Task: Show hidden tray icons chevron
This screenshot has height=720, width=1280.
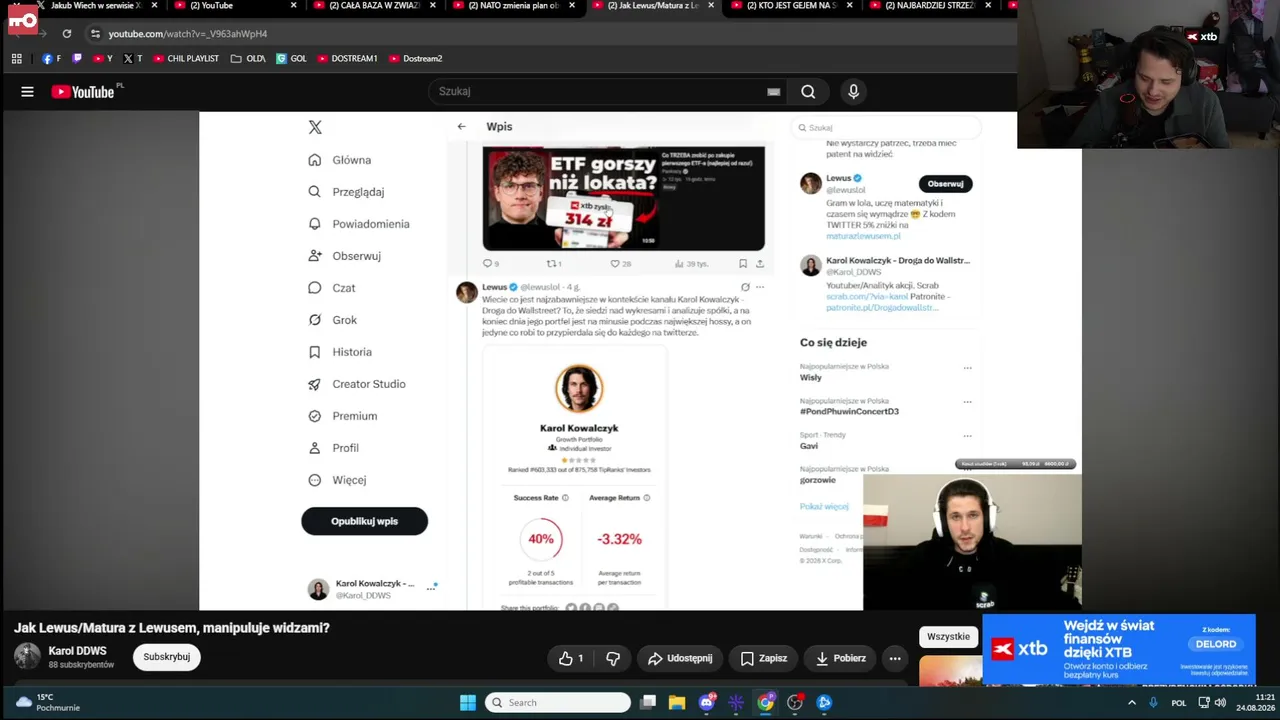Action: click(x=1132, y=703)
